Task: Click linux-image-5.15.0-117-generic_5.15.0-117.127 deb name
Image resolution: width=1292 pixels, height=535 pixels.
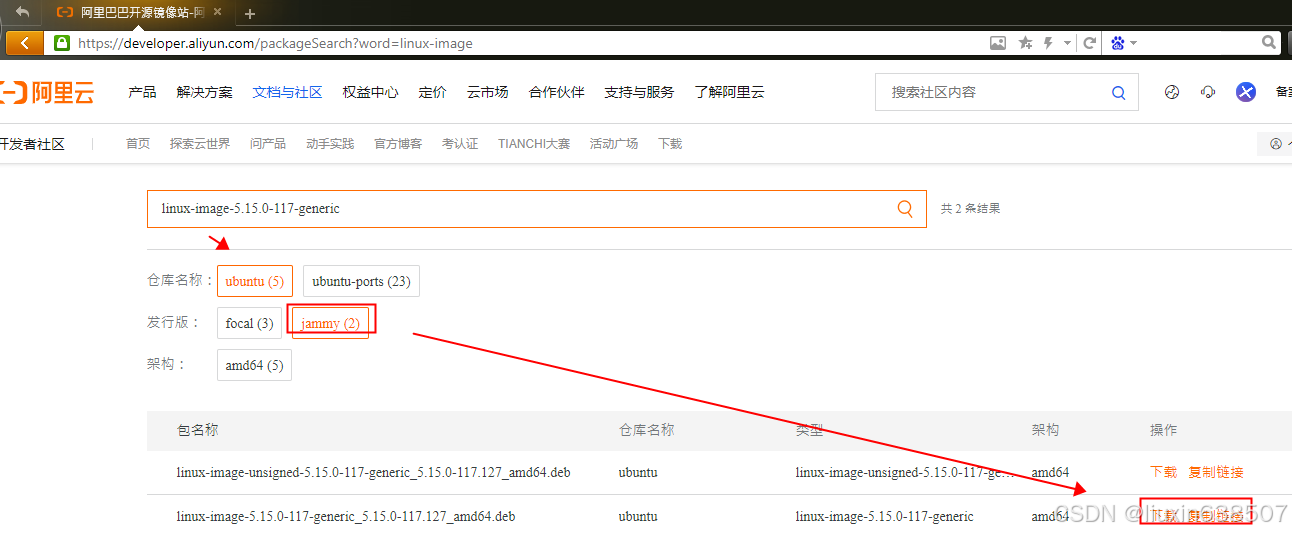Action: [x=346, y=516]
